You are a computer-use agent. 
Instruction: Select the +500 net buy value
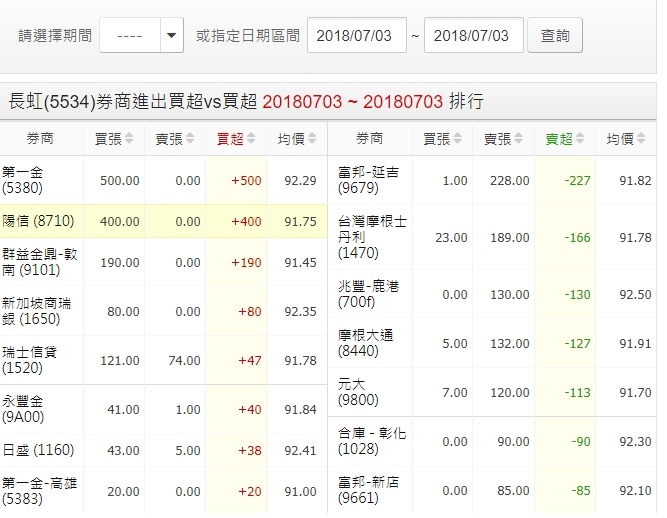pyautogui.click(x=246, y=181)
